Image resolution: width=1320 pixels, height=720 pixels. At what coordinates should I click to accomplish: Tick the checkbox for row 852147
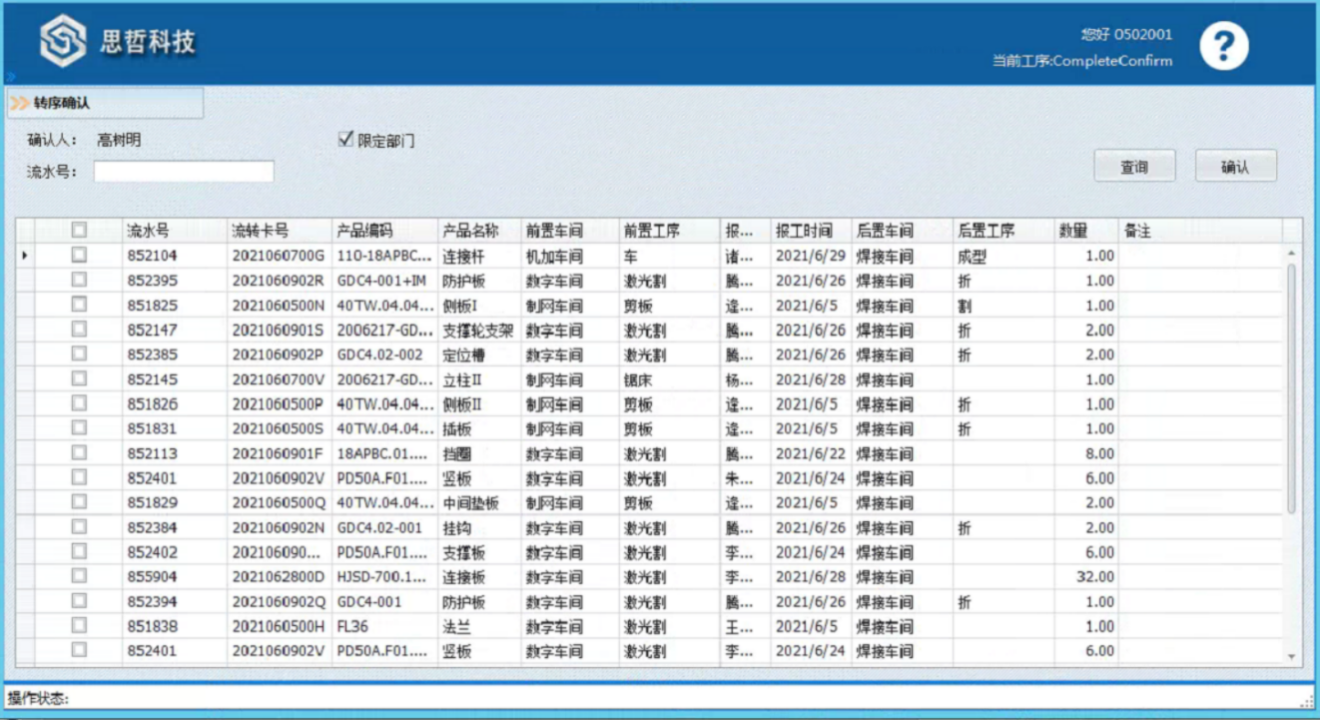[x=79, y=330]
